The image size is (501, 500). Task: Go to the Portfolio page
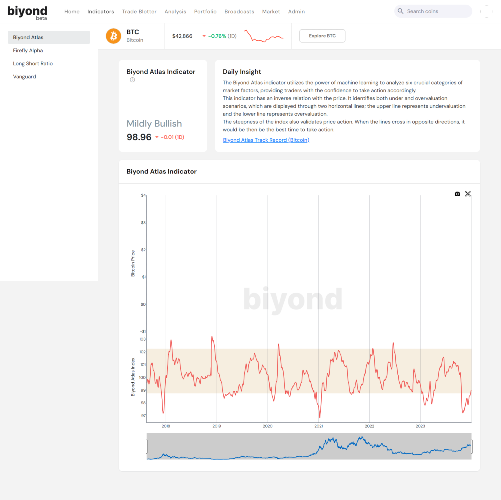click(205, 12)
